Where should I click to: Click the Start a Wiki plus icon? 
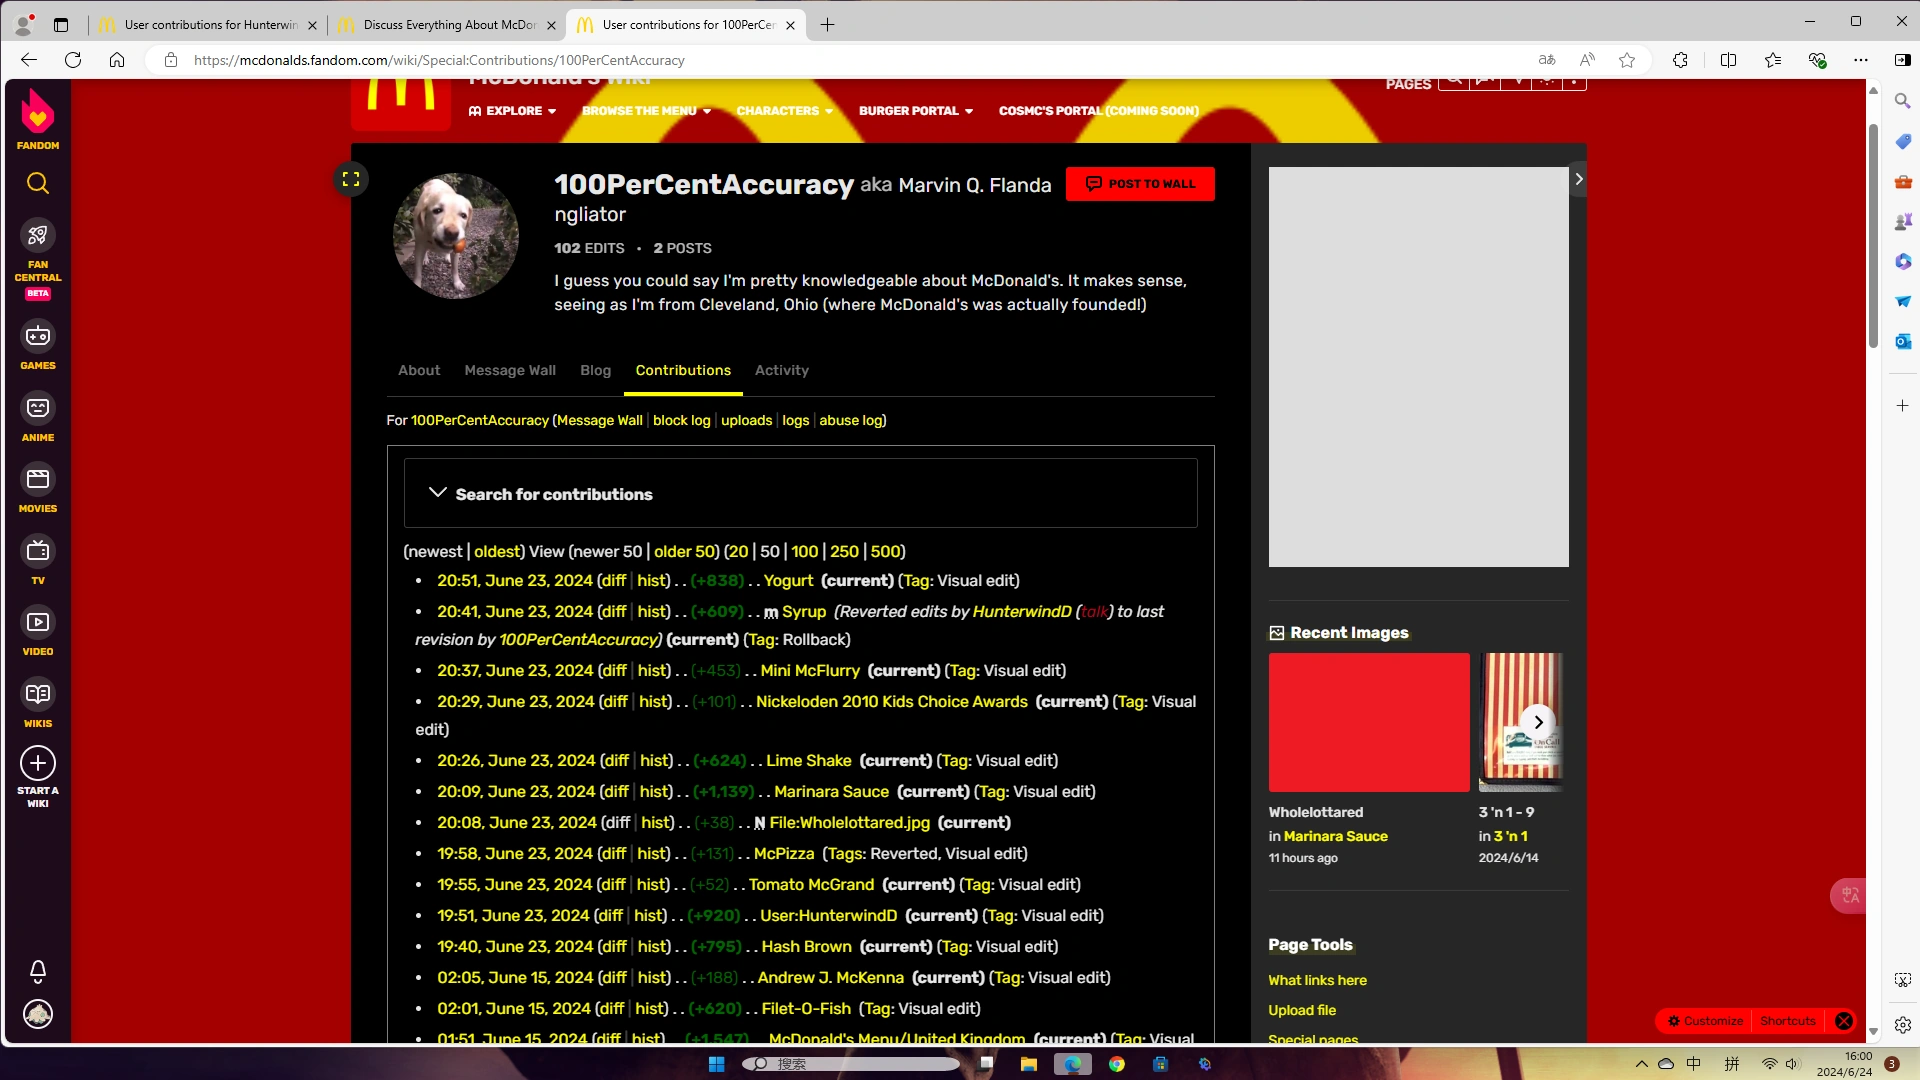pos(38,764)
